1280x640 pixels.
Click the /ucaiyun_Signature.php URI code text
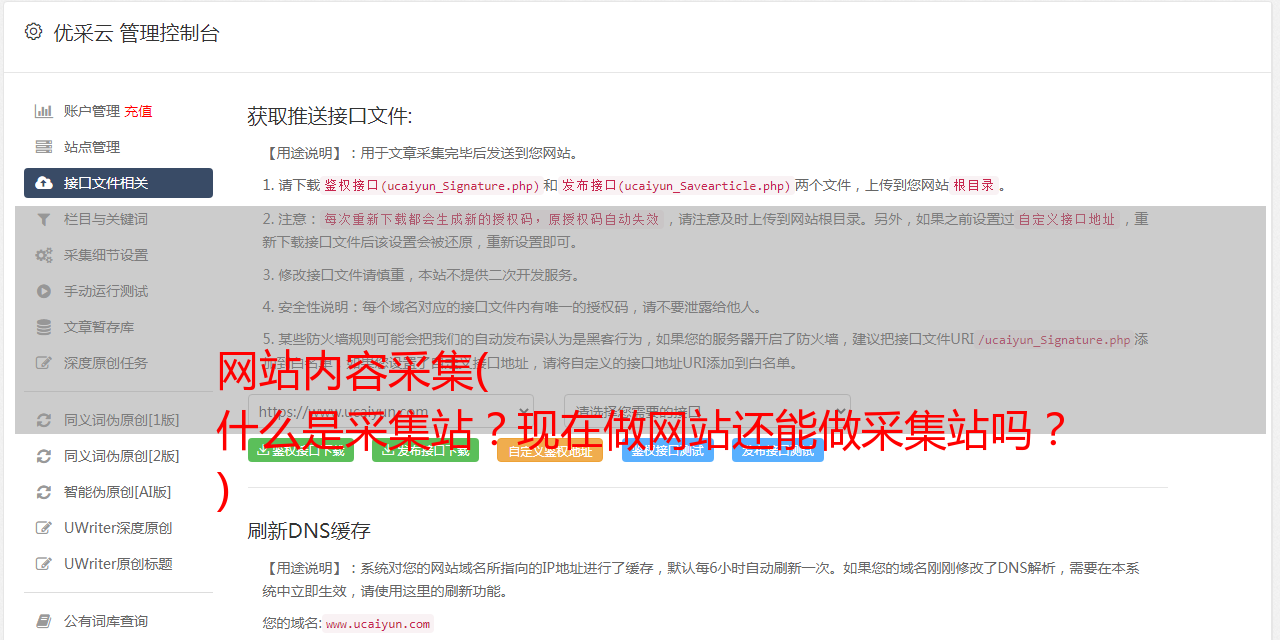[1054, 339]
